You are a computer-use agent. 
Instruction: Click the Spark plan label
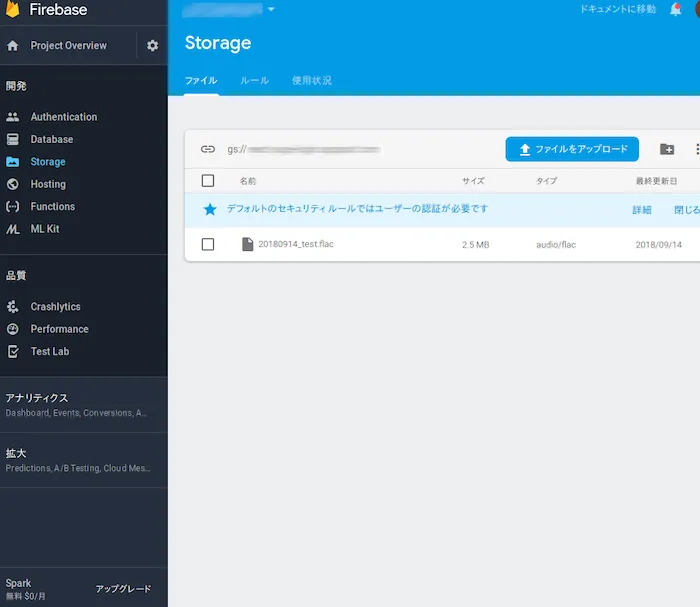tap(18, 584)
